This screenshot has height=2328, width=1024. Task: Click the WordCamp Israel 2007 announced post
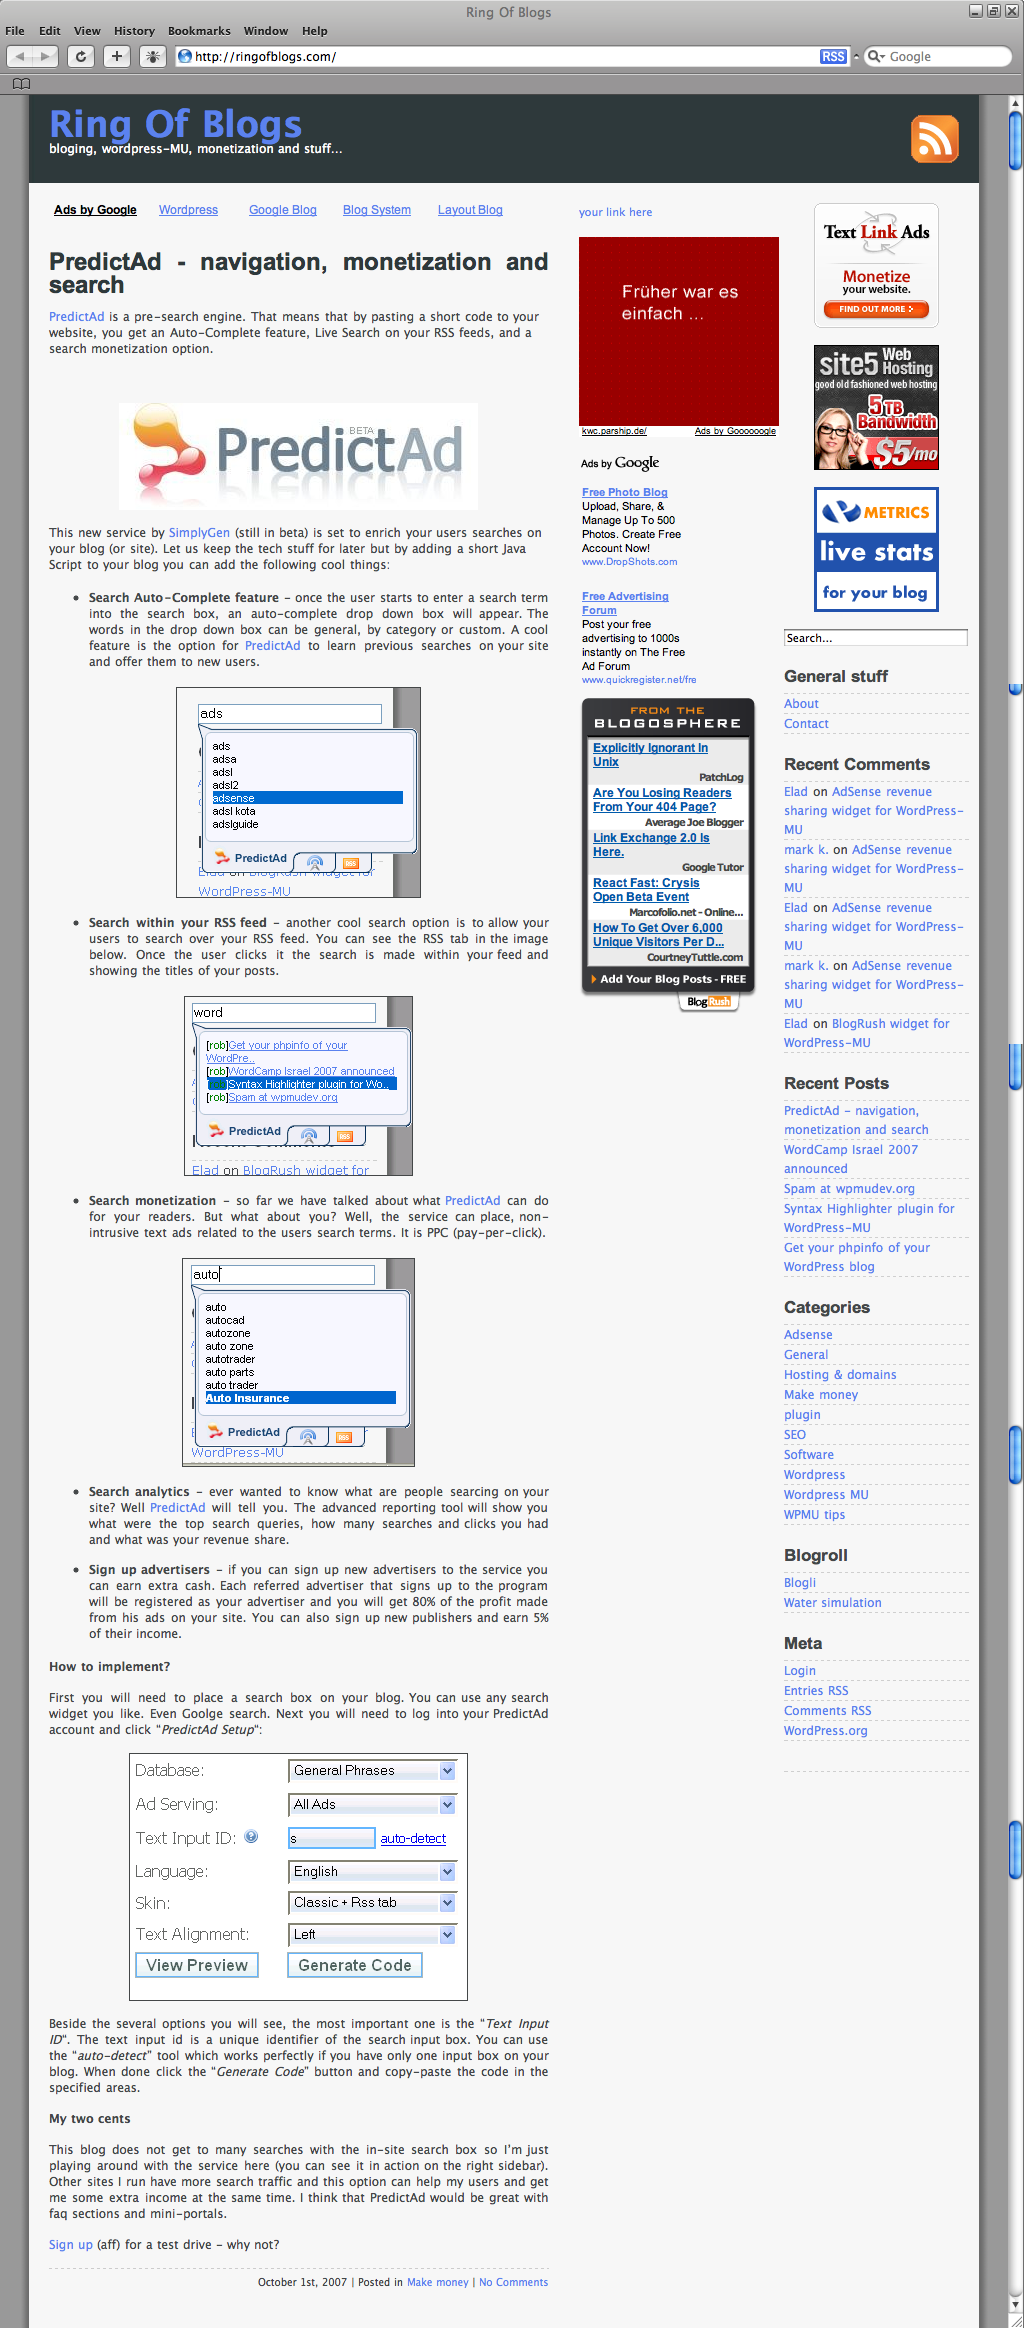851,1159
